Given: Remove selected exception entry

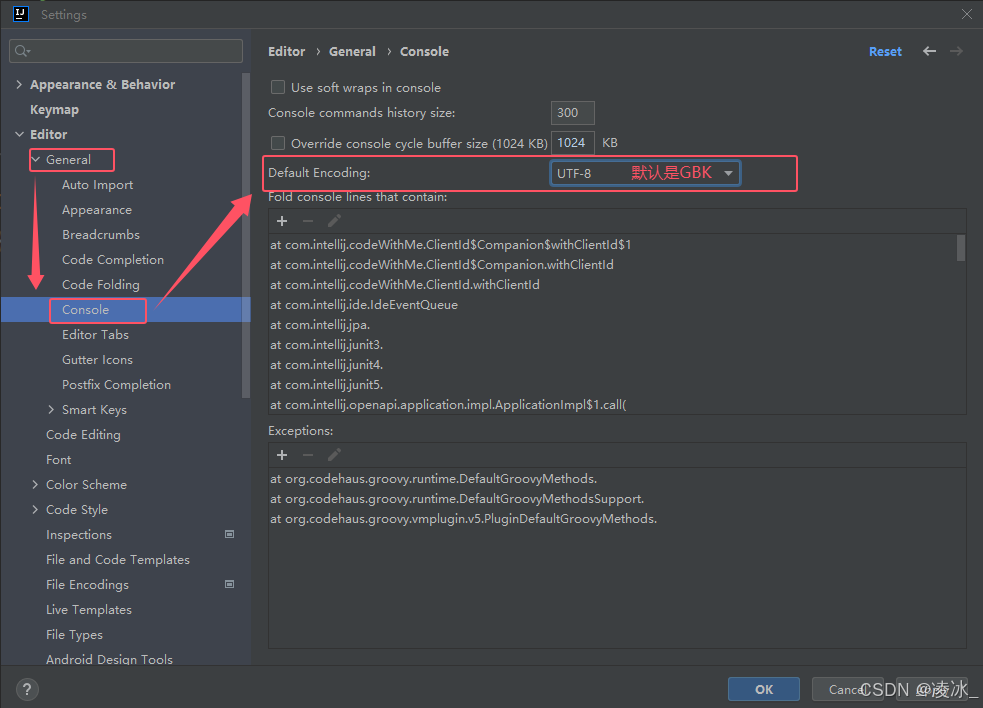Looking at the screenshot, I should tap(308, 455).
